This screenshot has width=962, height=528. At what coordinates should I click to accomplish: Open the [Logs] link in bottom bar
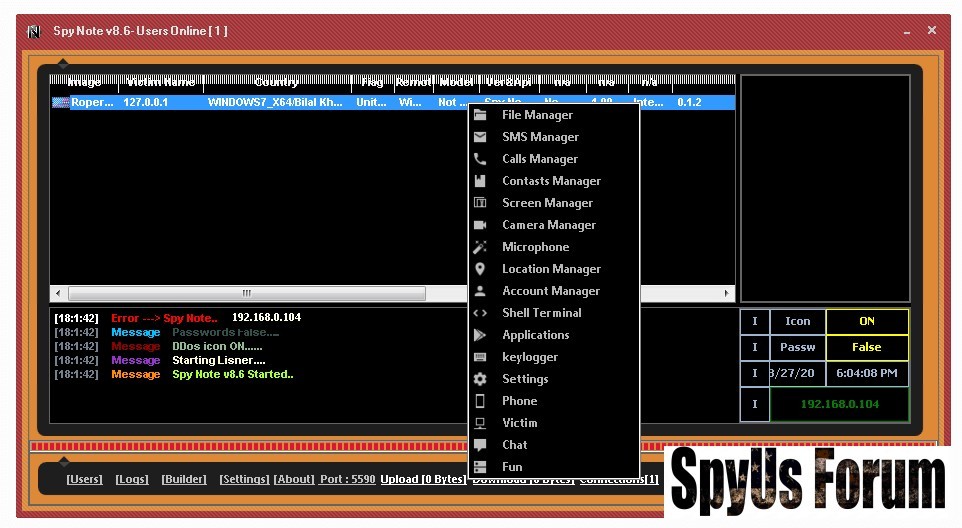[x=131, y=479]
